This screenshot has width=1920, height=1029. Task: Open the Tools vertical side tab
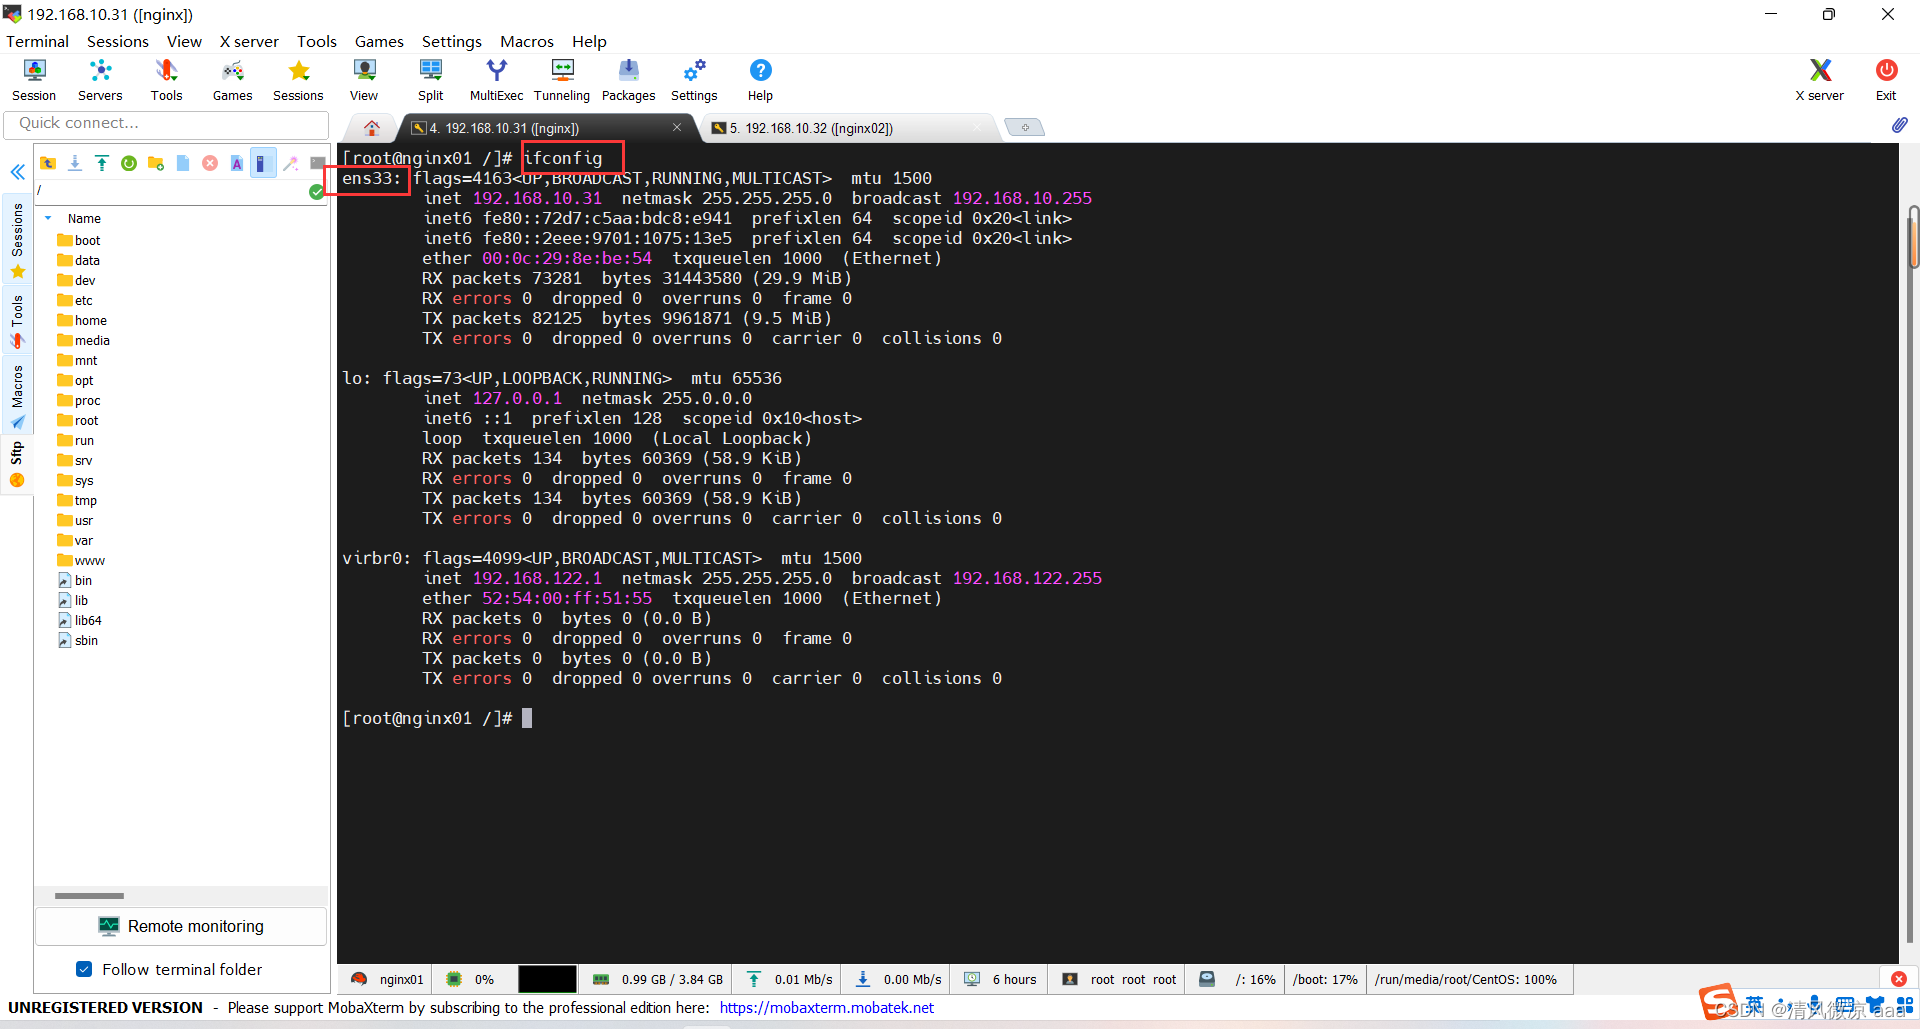pos(17,321)
